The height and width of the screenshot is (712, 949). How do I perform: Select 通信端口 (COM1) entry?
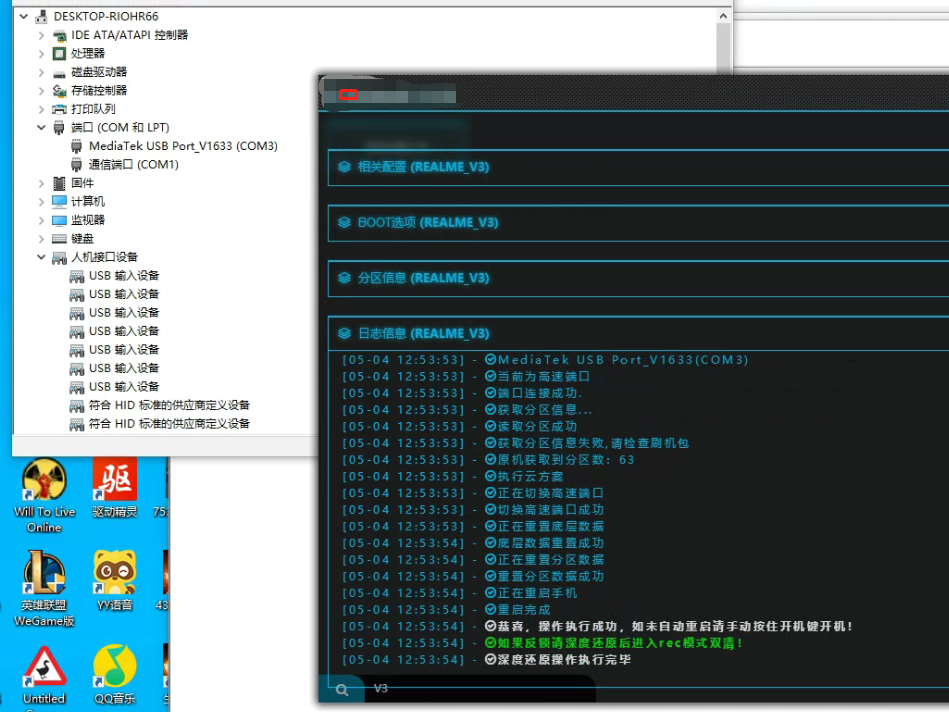[x=134, y=165]
